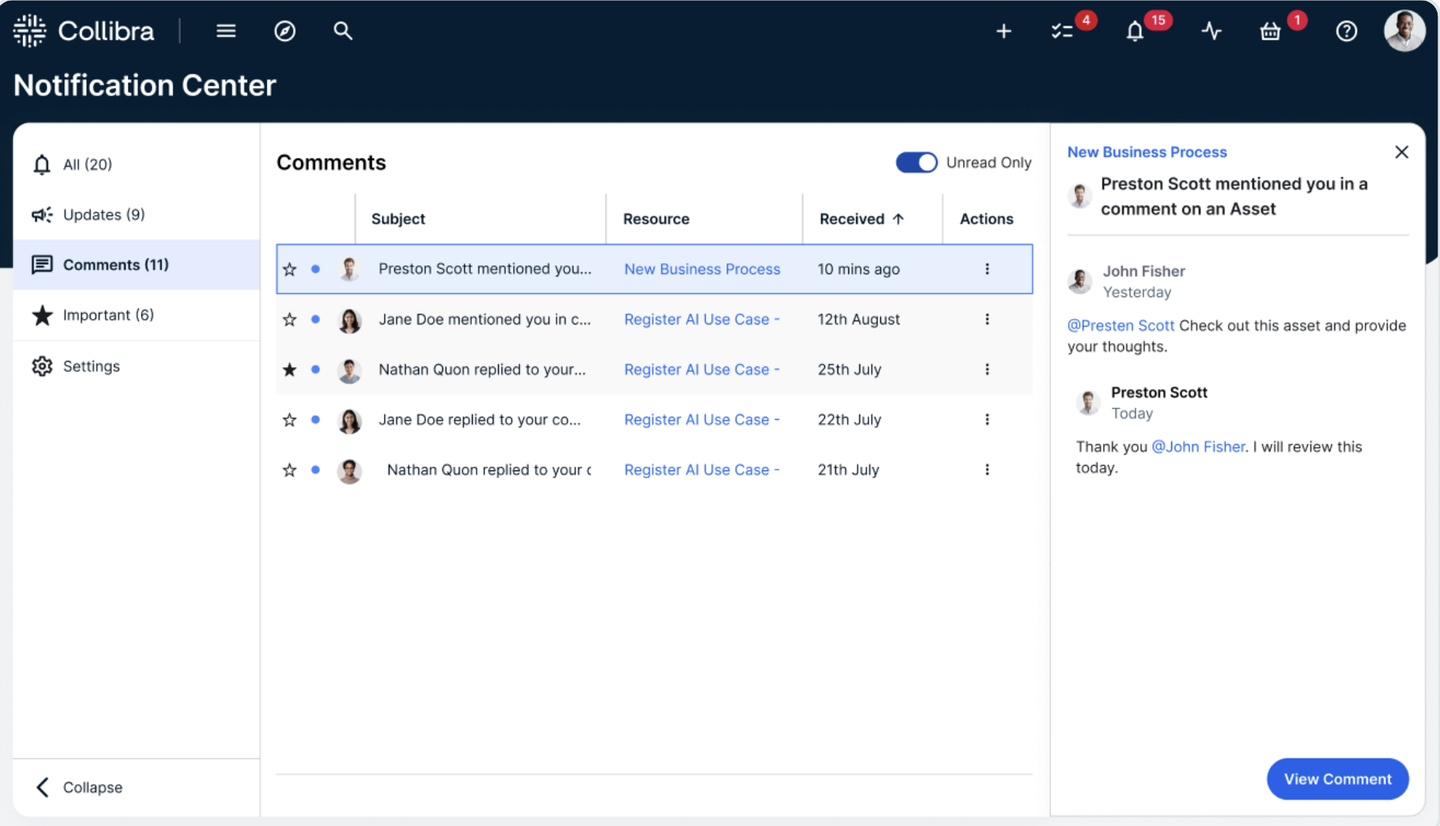Open the tasks checklist icon
This screenshot has height=826, width=1440.
point(1062,32)
